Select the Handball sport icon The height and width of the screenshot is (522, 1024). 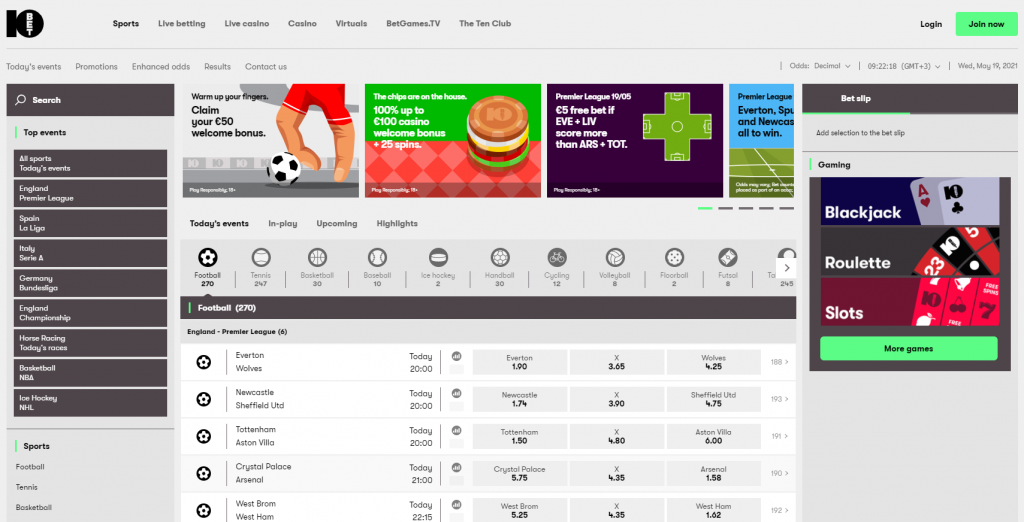[x=500, y=257]
